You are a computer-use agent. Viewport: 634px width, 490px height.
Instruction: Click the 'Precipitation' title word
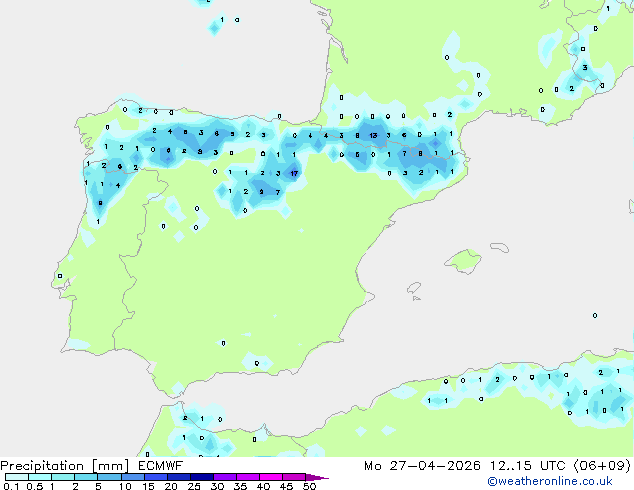42,466
